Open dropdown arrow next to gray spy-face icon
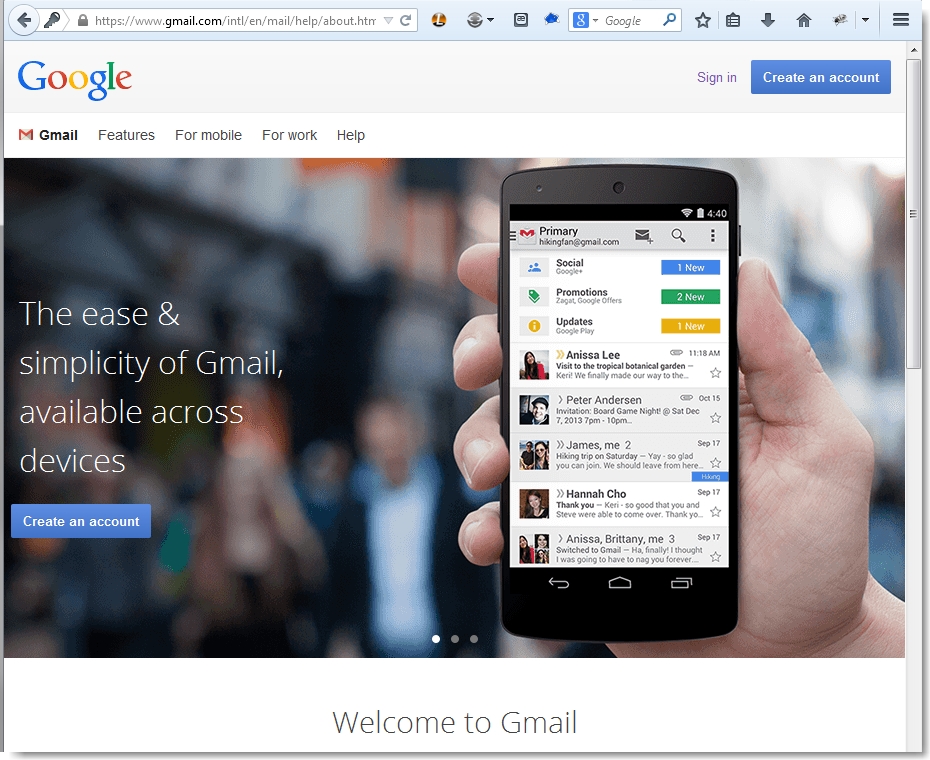 coord(491,20)
